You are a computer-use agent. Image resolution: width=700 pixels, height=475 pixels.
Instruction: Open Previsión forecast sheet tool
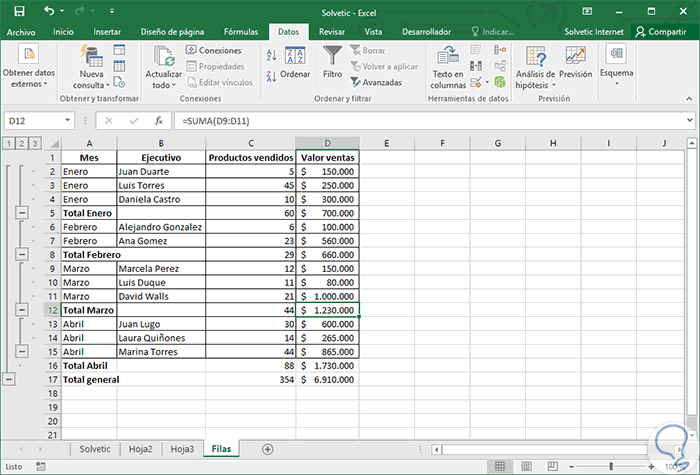pyautogui.click(x=575, y=62)
